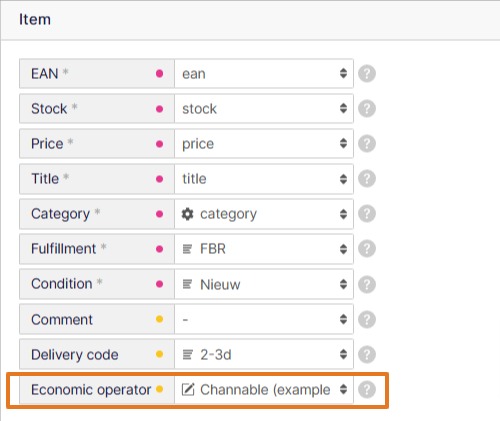Click the gear icon in category field

(x=188, y=214)
